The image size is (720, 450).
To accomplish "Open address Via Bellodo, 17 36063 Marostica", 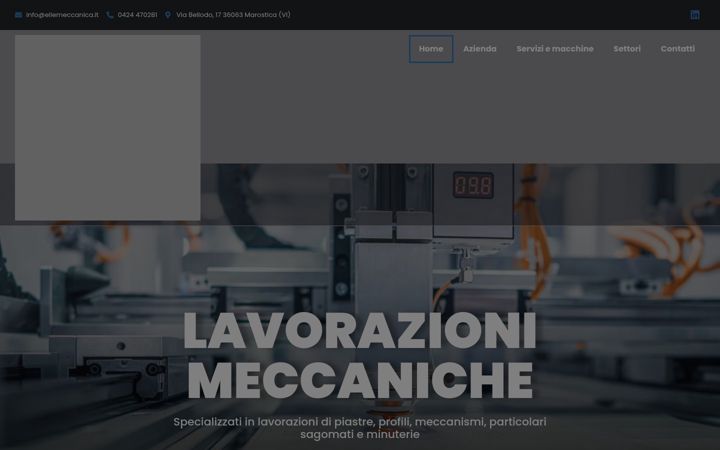I will click(x=233, y=15).
